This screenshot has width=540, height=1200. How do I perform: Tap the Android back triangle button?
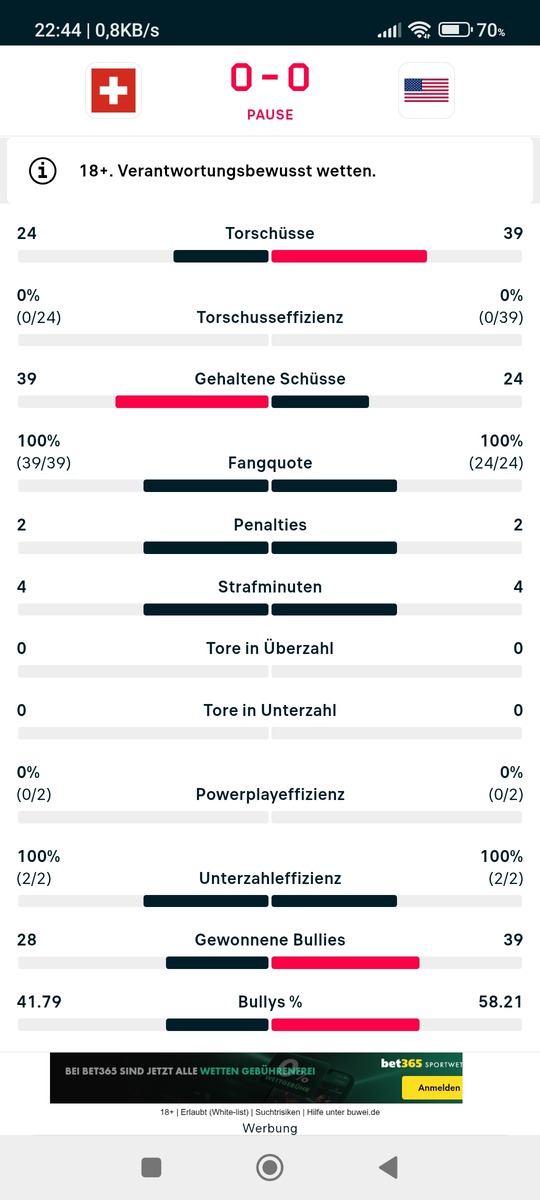(x=388, y=1167)
